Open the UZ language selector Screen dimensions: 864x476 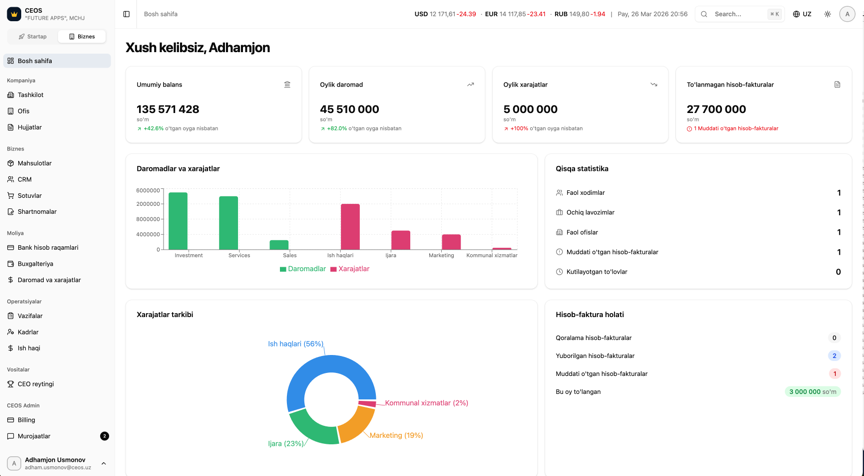[x=802, y=14]
